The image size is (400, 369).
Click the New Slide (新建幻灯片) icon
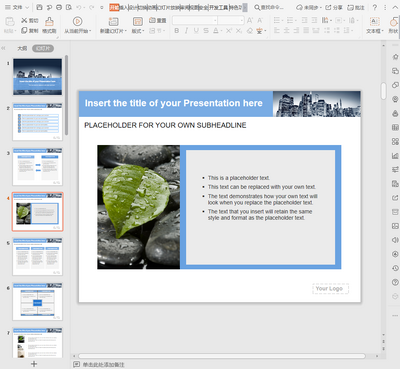(x=113, y=22)
